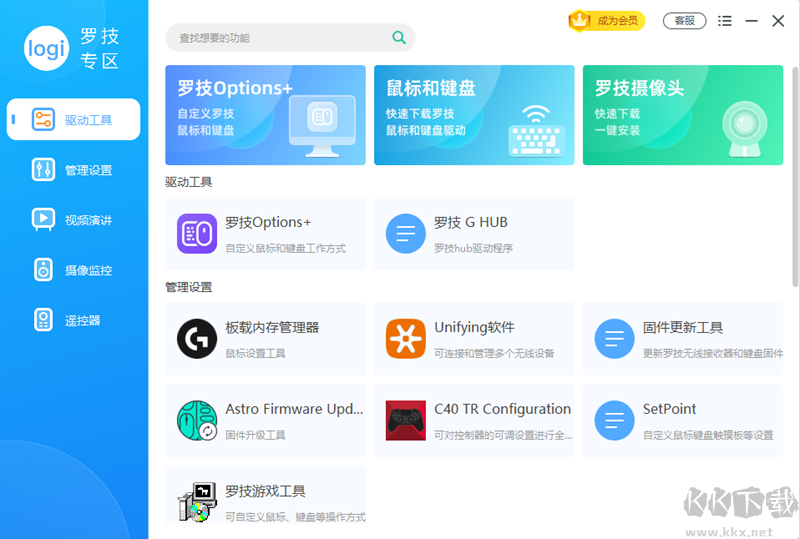Click the crown icon beside 成为会员

point(580,20)
